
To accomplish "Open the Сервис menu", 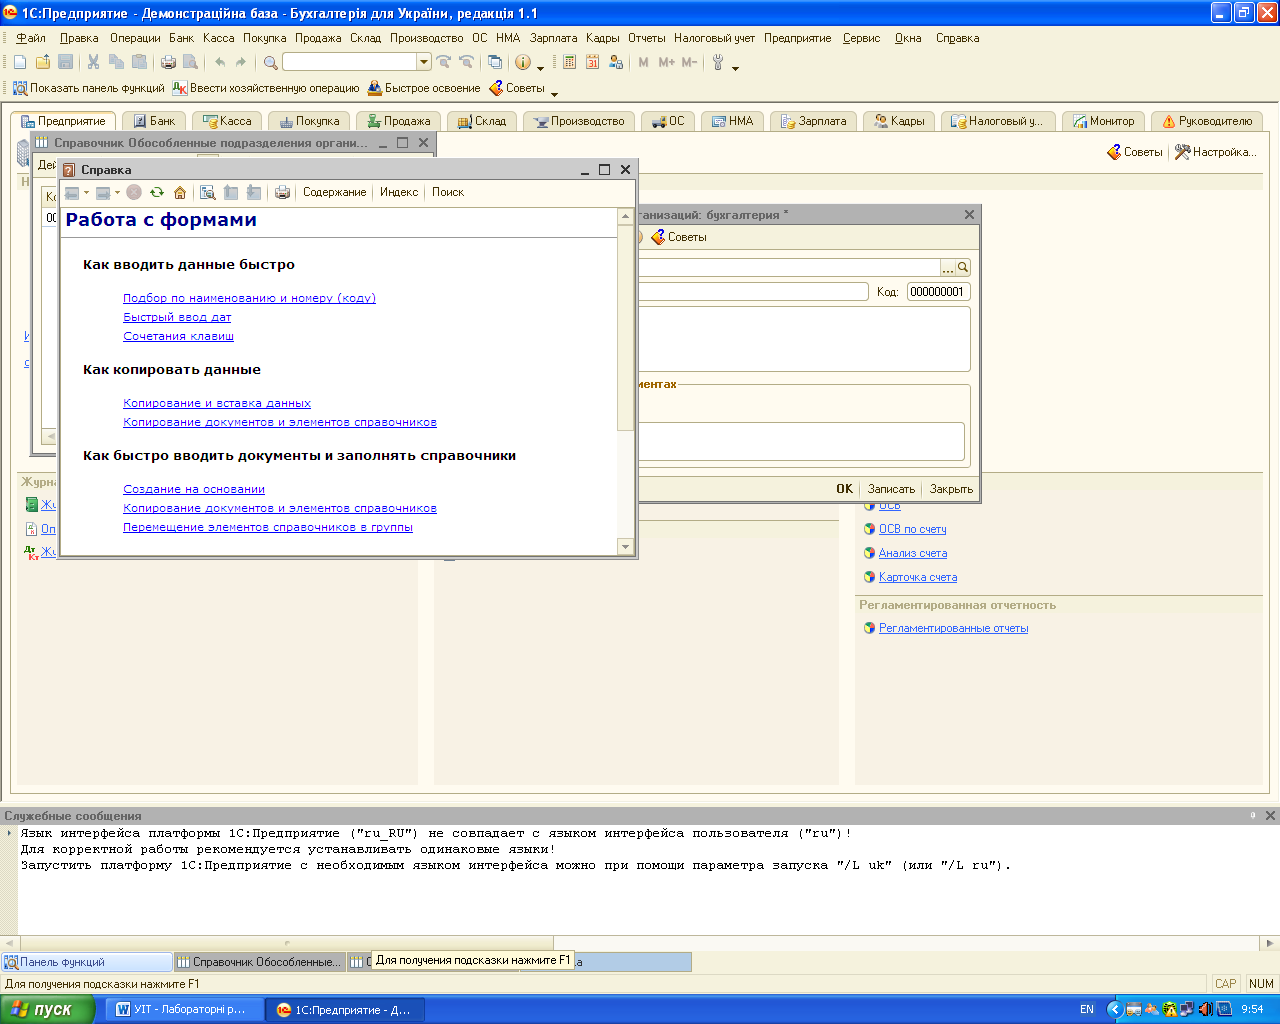I will (x=862, y=38).
